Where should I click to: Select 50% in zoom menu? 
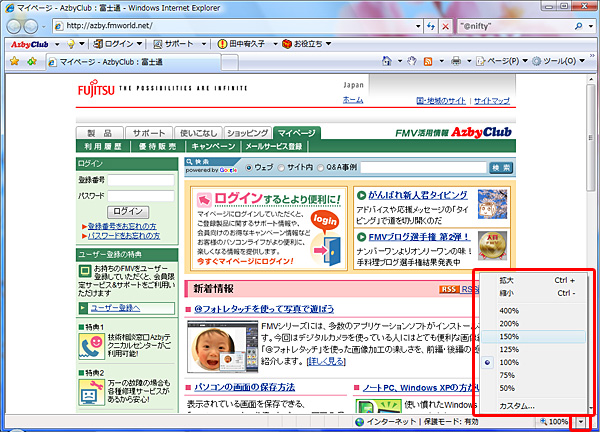[x=534, y=388]
